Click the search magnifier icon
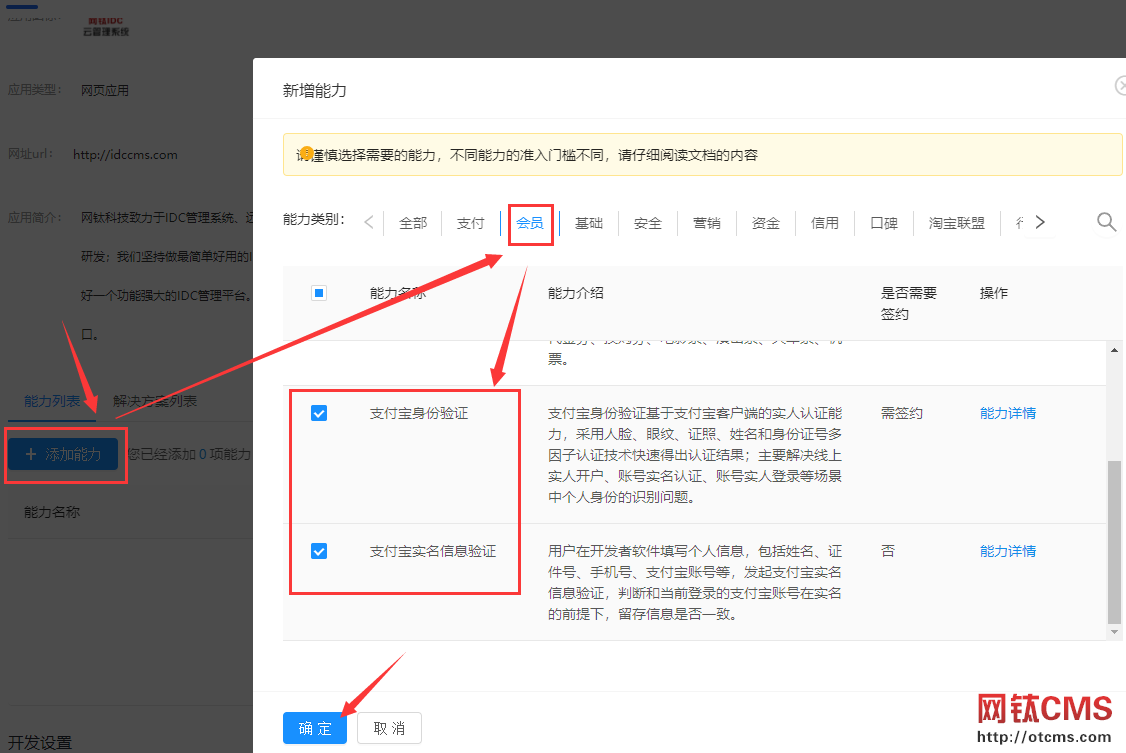Viewport: 1126px width, 753px height. tap(1106, 222)
